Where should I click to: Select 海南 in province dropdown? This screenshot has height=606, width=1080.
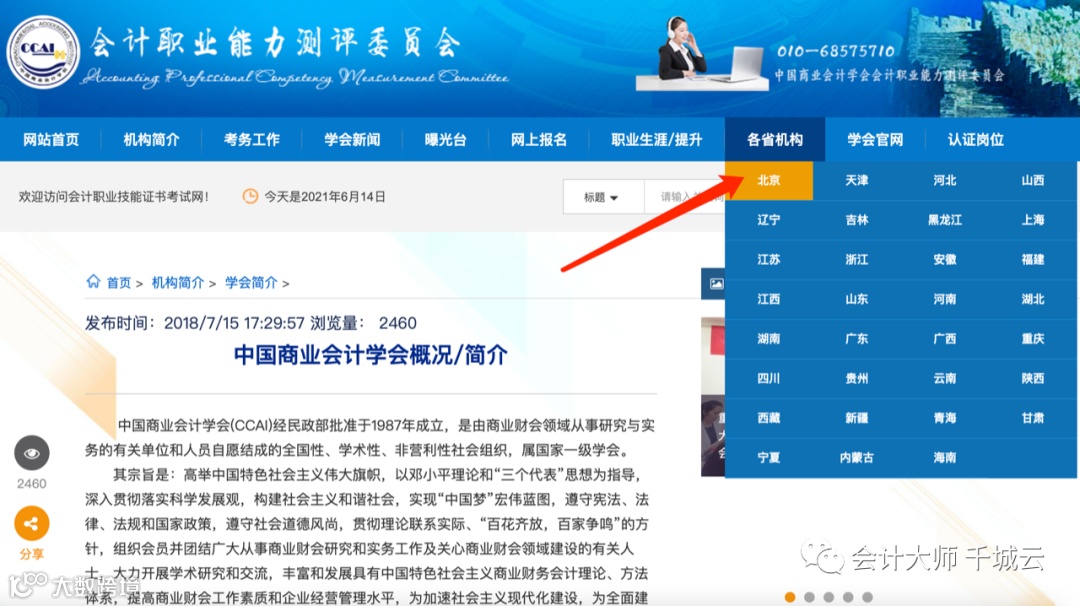click(945, 457)
